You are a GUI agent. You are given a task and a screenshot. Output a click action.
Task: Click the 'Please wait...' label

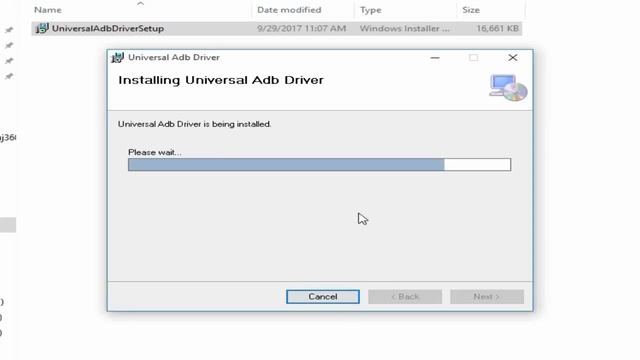click(x=155, y=152)
